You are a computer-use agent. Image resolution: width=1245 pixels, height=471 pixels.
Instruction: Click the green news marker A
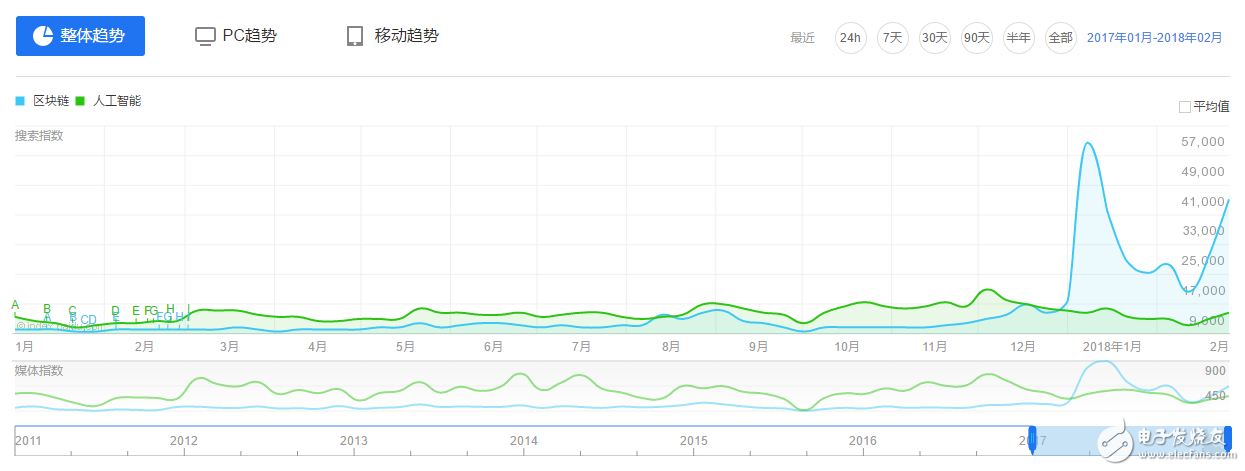[x=15, y=305]
